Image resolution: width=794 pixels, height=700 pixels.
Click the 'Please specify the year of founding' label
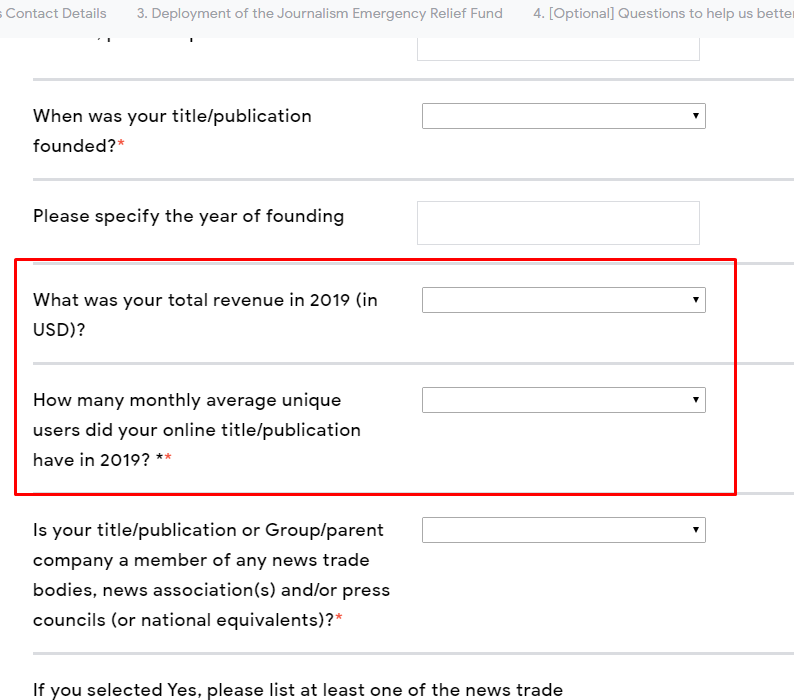coord(188,216)
